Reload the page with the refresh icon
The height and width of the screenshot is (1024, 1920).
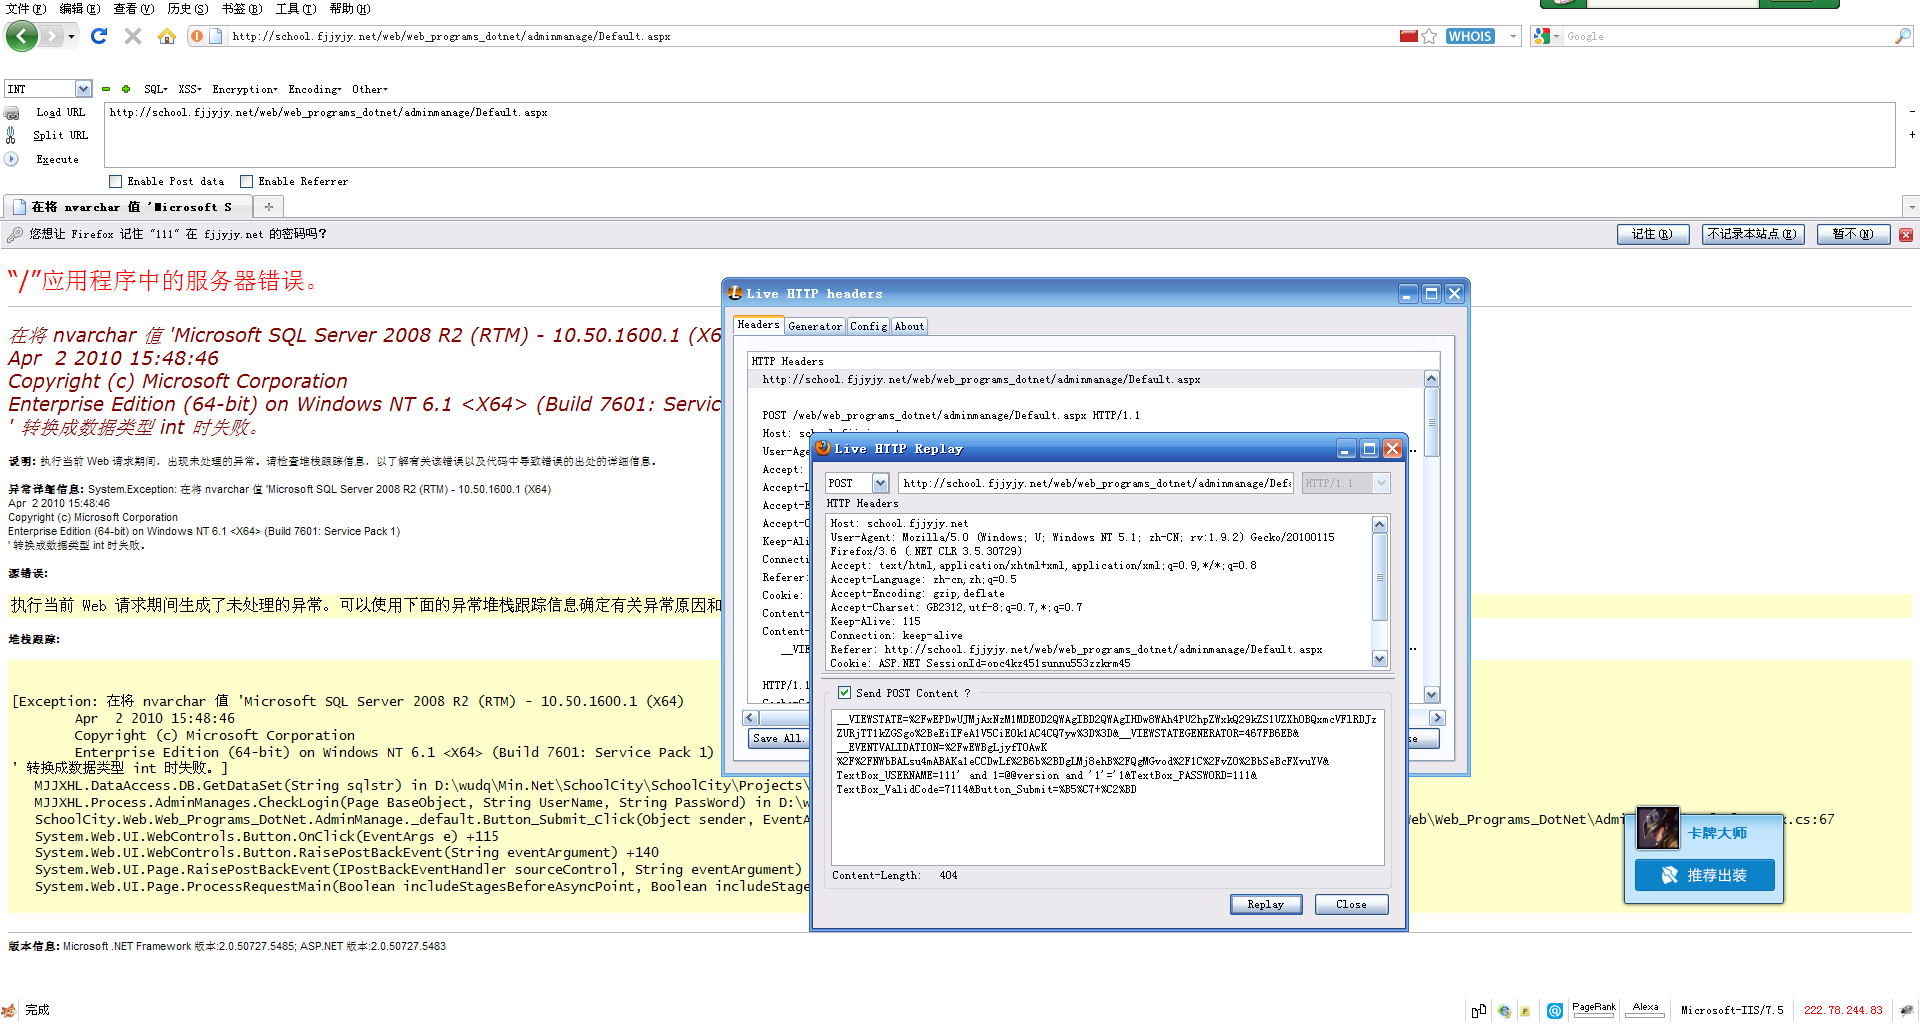click(98, 36)
